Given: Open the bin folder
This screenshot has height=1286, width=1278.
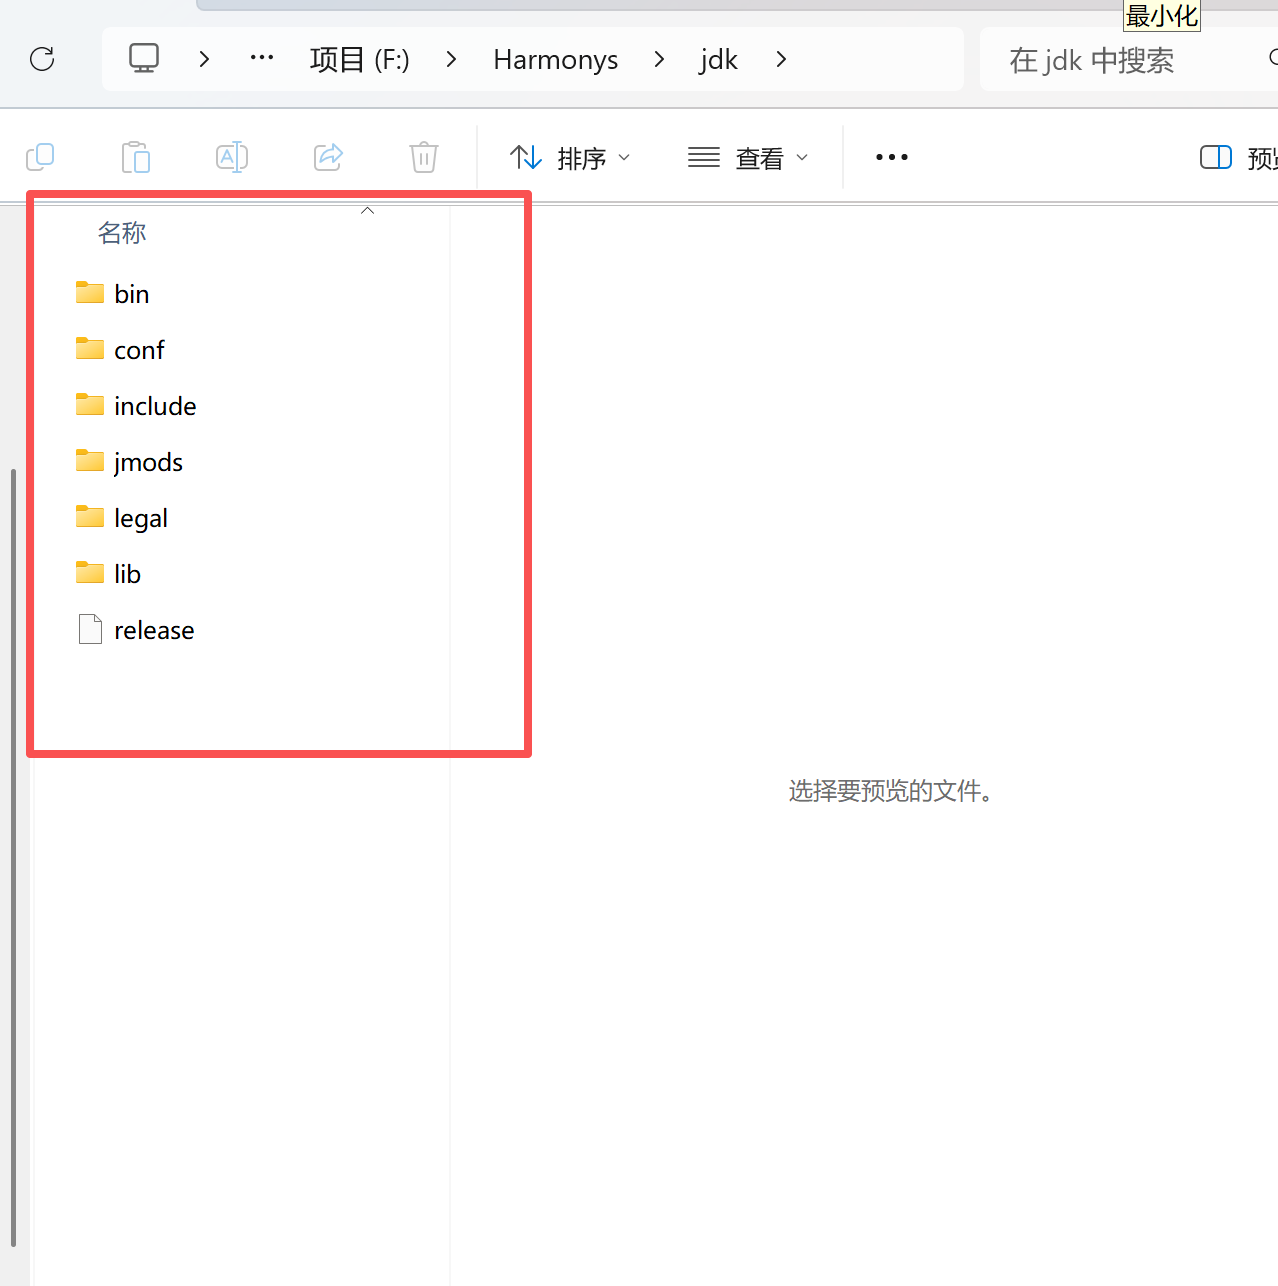Looking at the screenshot, I should coord(131,293).
